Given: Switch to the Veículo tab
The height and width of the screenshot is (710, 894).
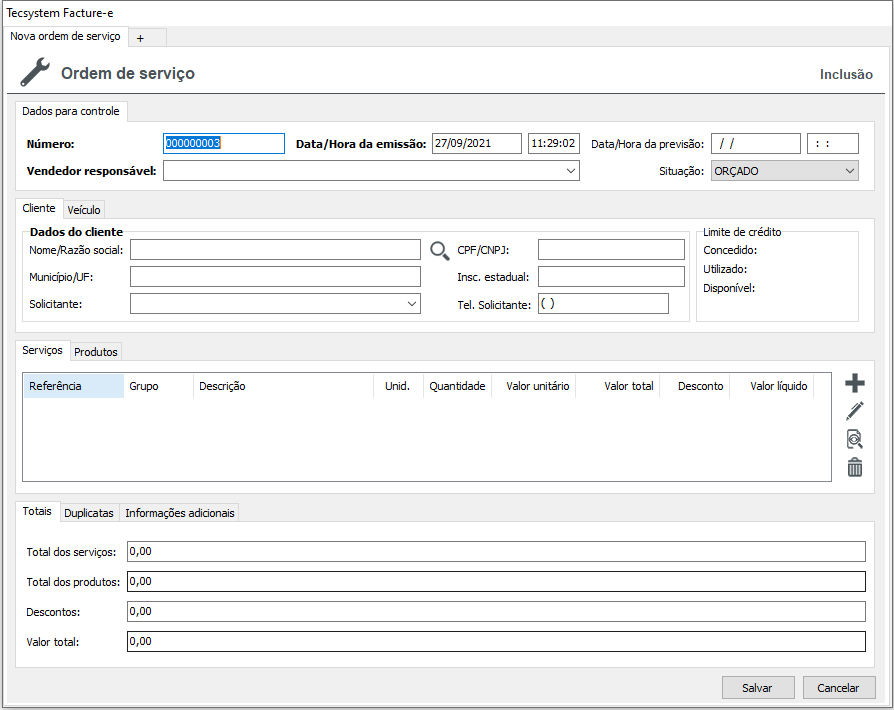Looking at the screenshot, I should tap(84, 210).
